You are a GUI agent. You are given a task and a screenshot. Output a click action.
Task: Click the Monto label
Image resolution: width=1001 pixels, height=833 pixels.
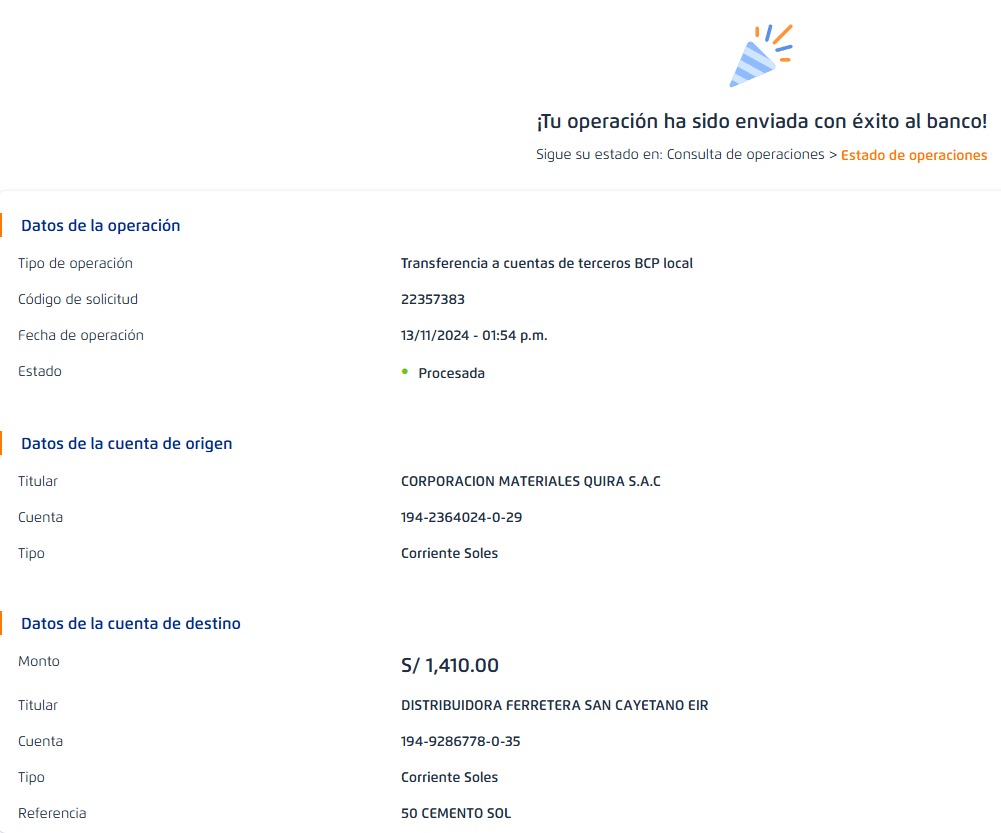(x=39, y=662)
